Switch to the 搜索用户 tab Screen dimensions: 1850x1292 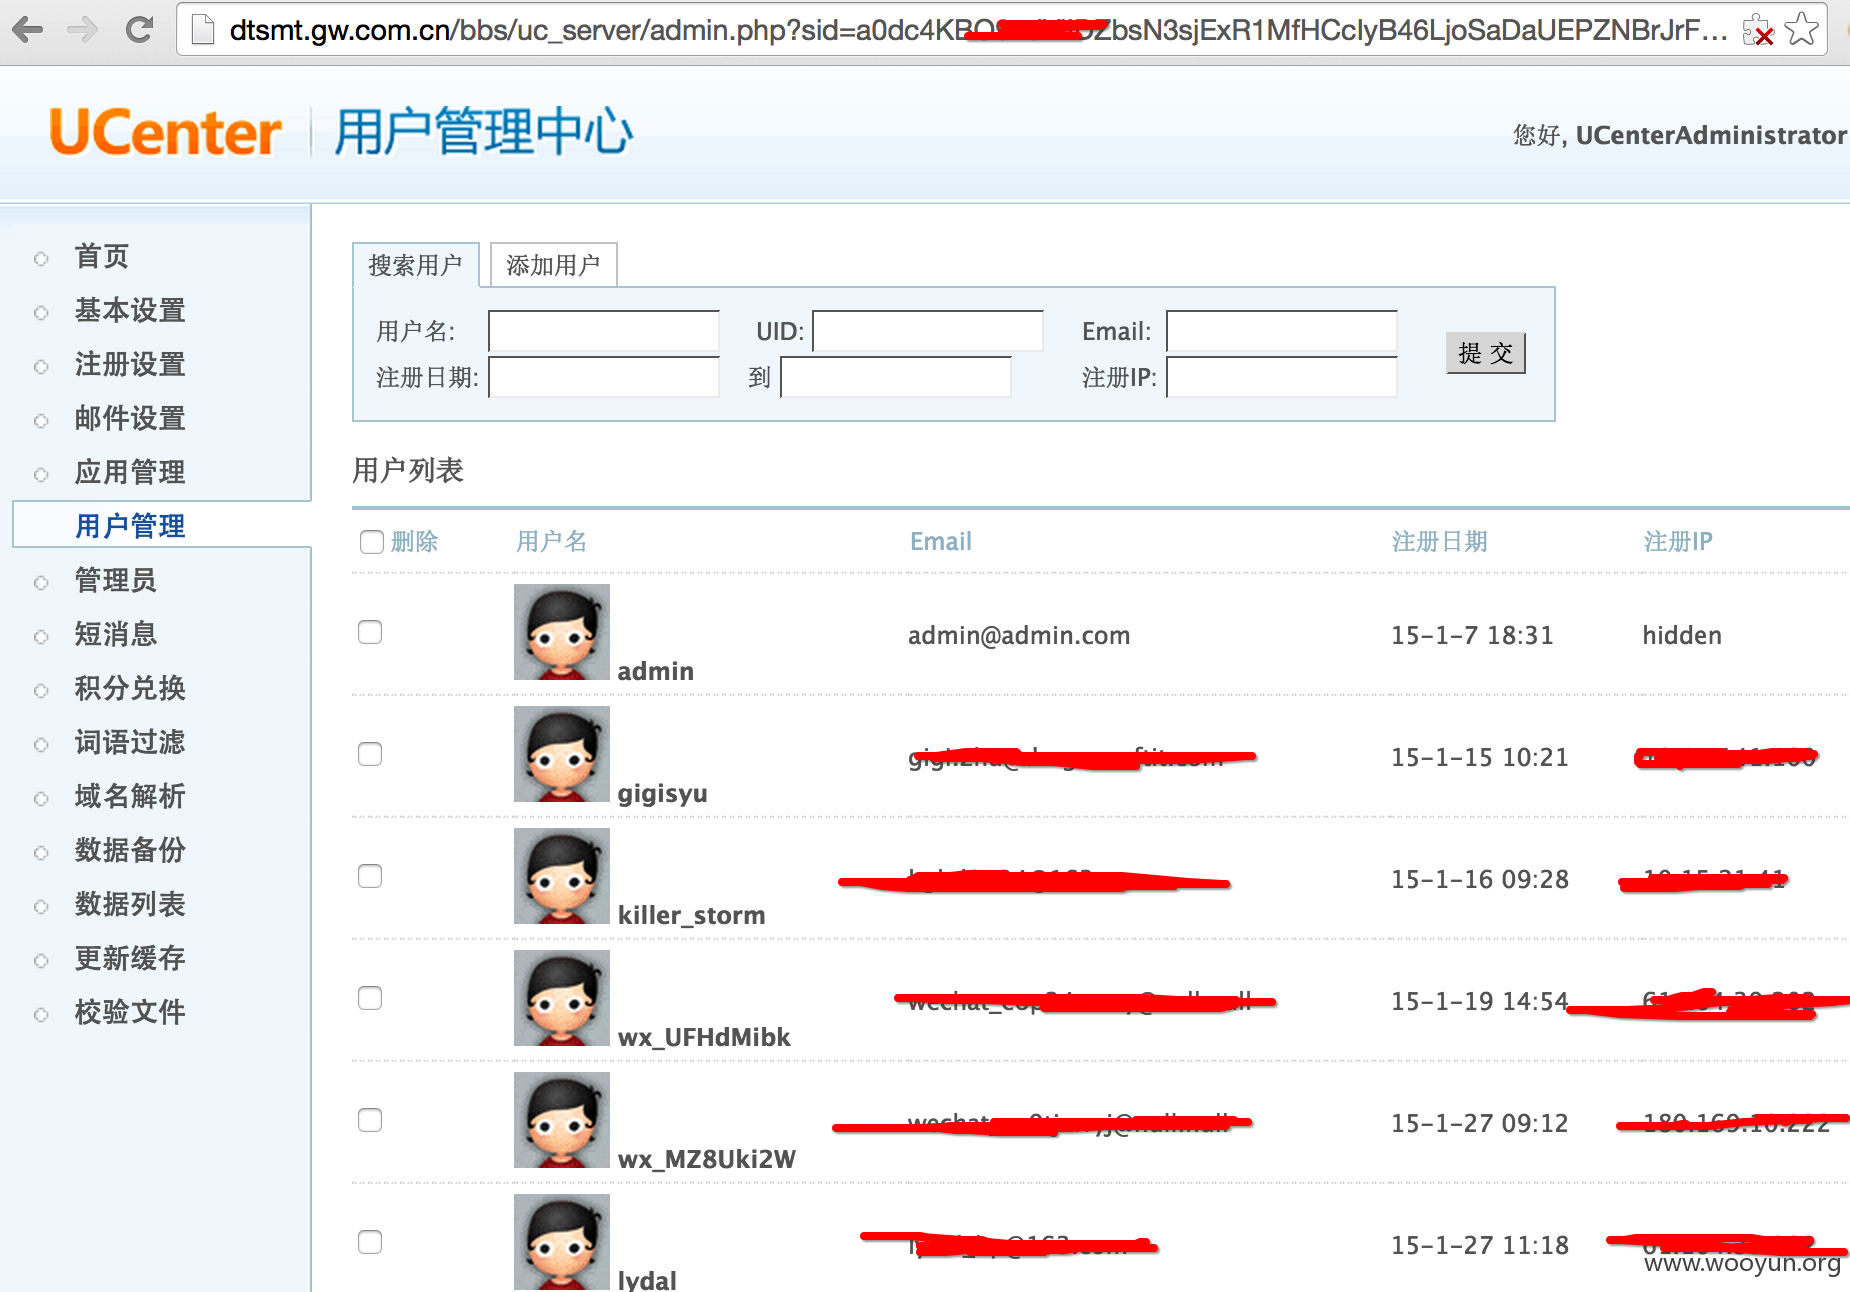pyautogui.click(x=415, y=265)
